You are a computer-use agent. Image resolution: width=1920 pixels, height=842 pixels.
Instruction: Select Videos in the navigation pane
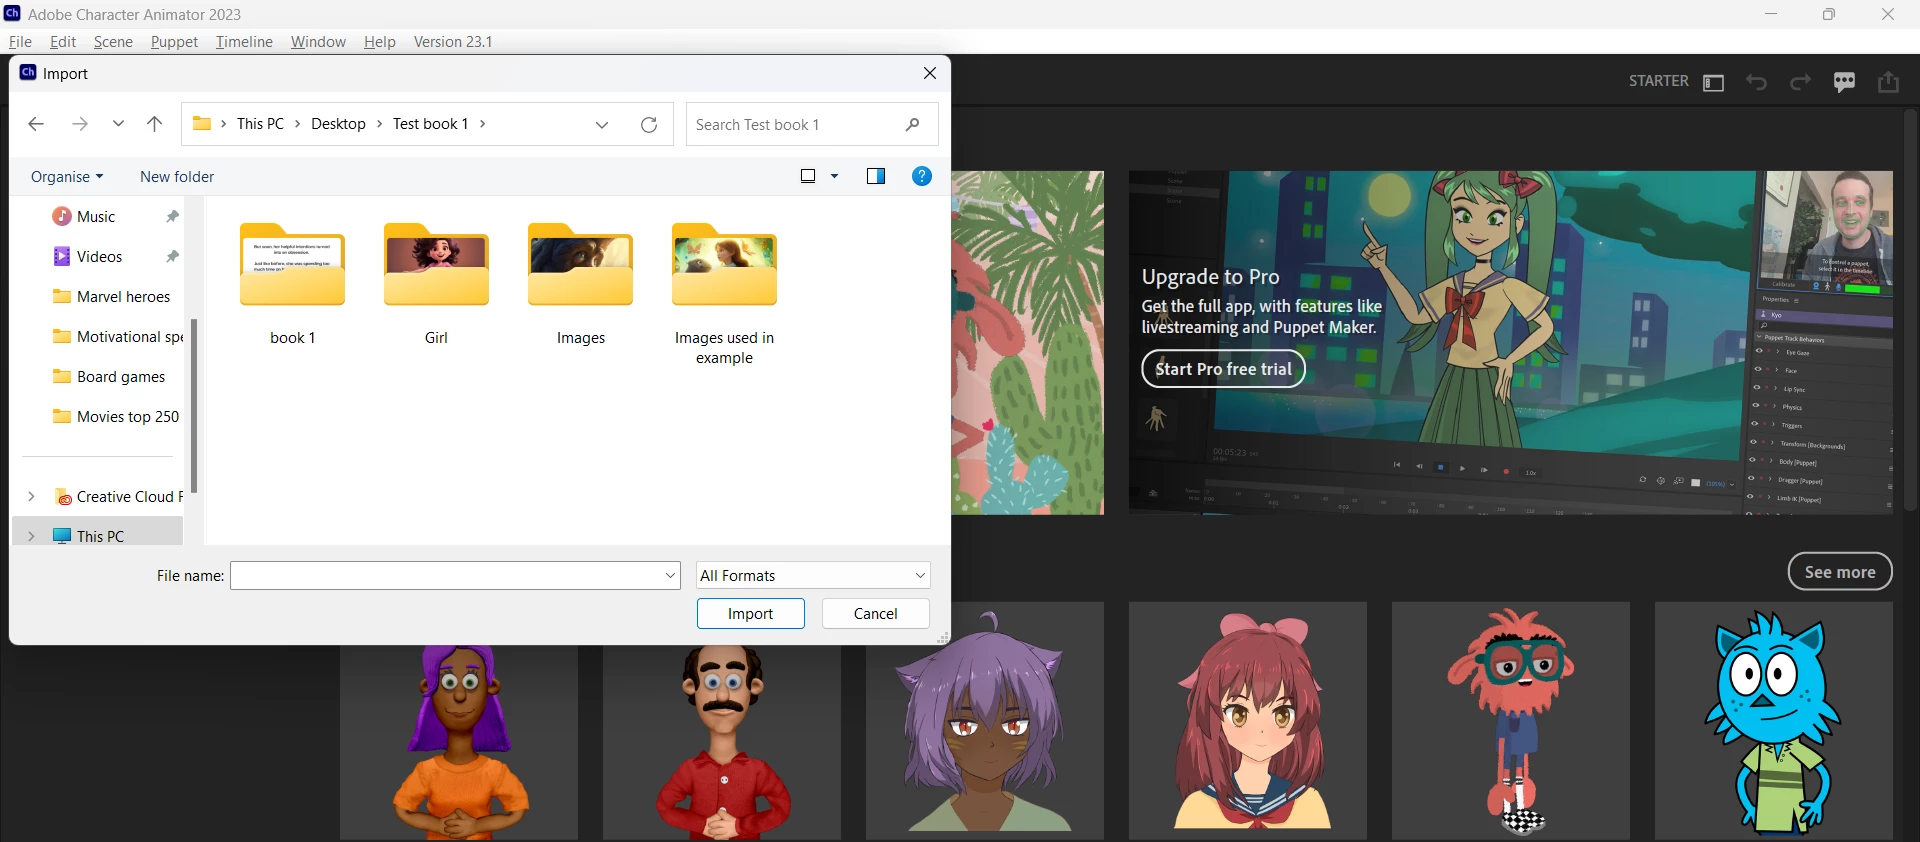click(99, 256)
